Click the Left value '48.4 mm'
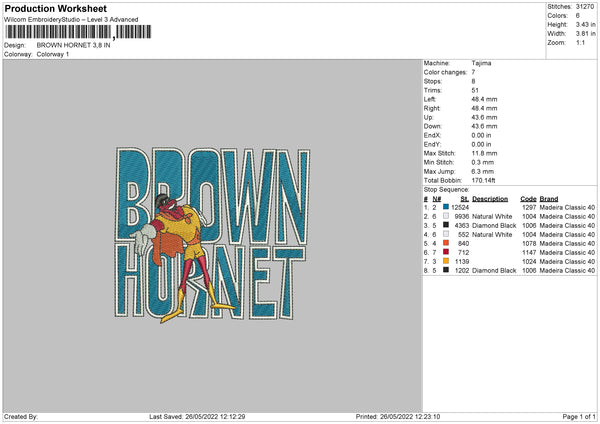 tap(484, 99)
